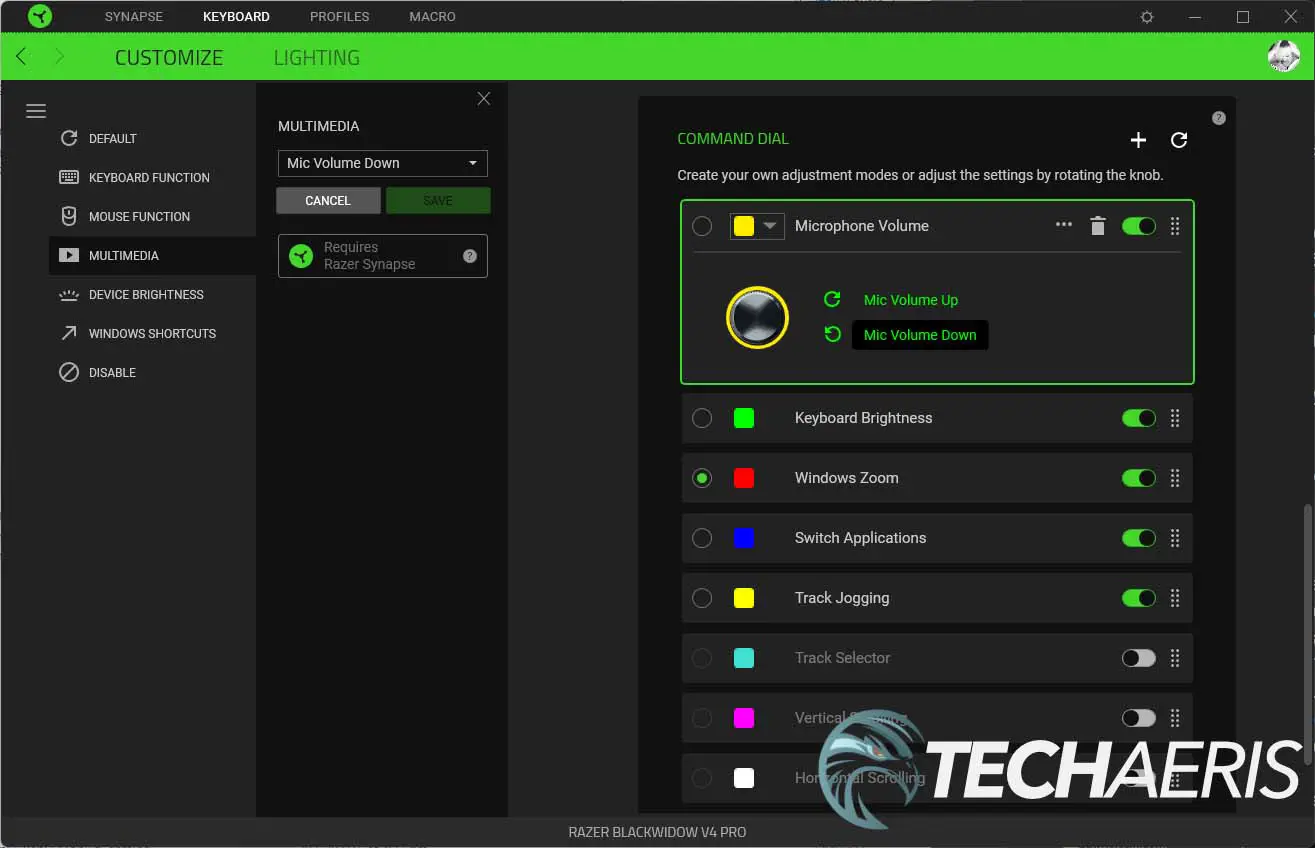Click blue swatch for Switch Applications
The height and width of the screenshot is (848, 1315).
click(744, 538)
